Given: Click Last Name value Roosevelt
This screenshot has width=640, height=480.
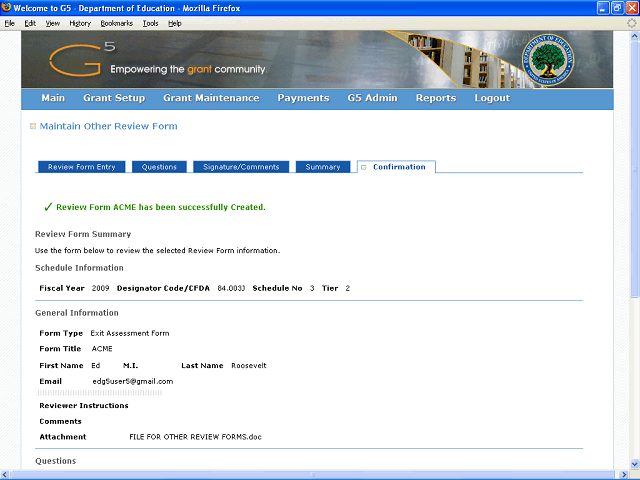Looking at the screenshot, I should click(x=249, y=366).
